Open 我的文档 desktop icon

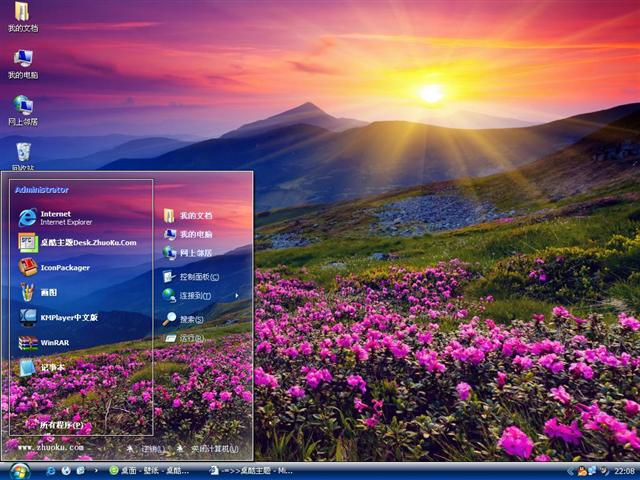click(x=22, y=16)
